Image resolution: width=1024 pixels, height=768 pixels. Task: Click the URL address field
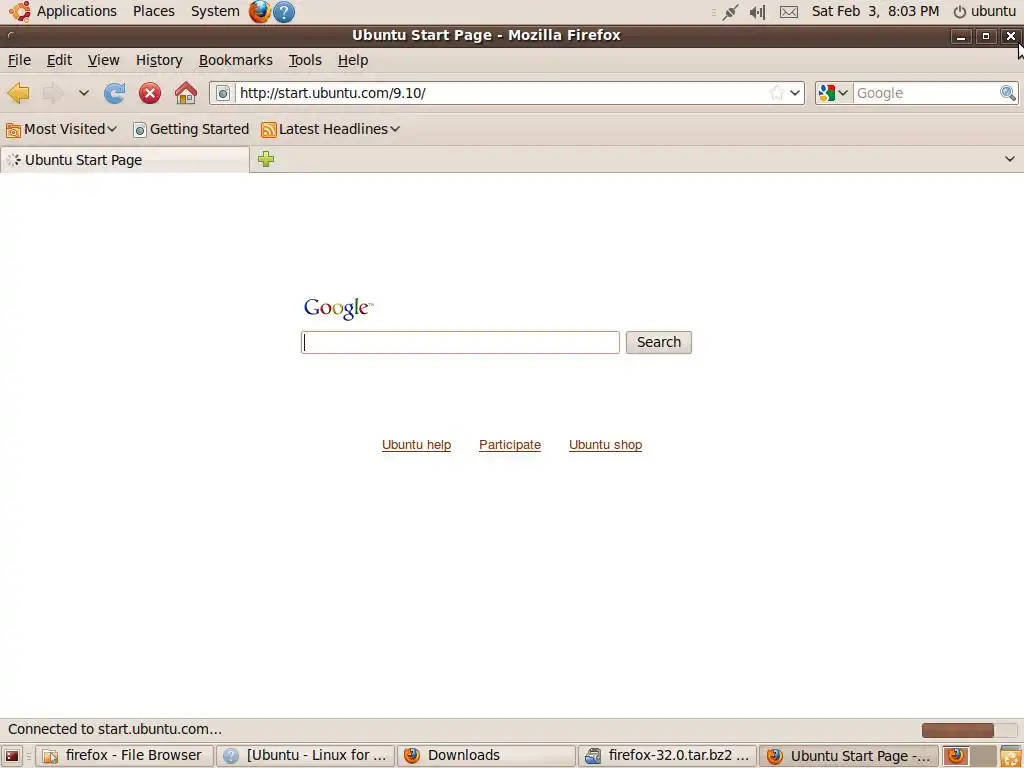502,93
